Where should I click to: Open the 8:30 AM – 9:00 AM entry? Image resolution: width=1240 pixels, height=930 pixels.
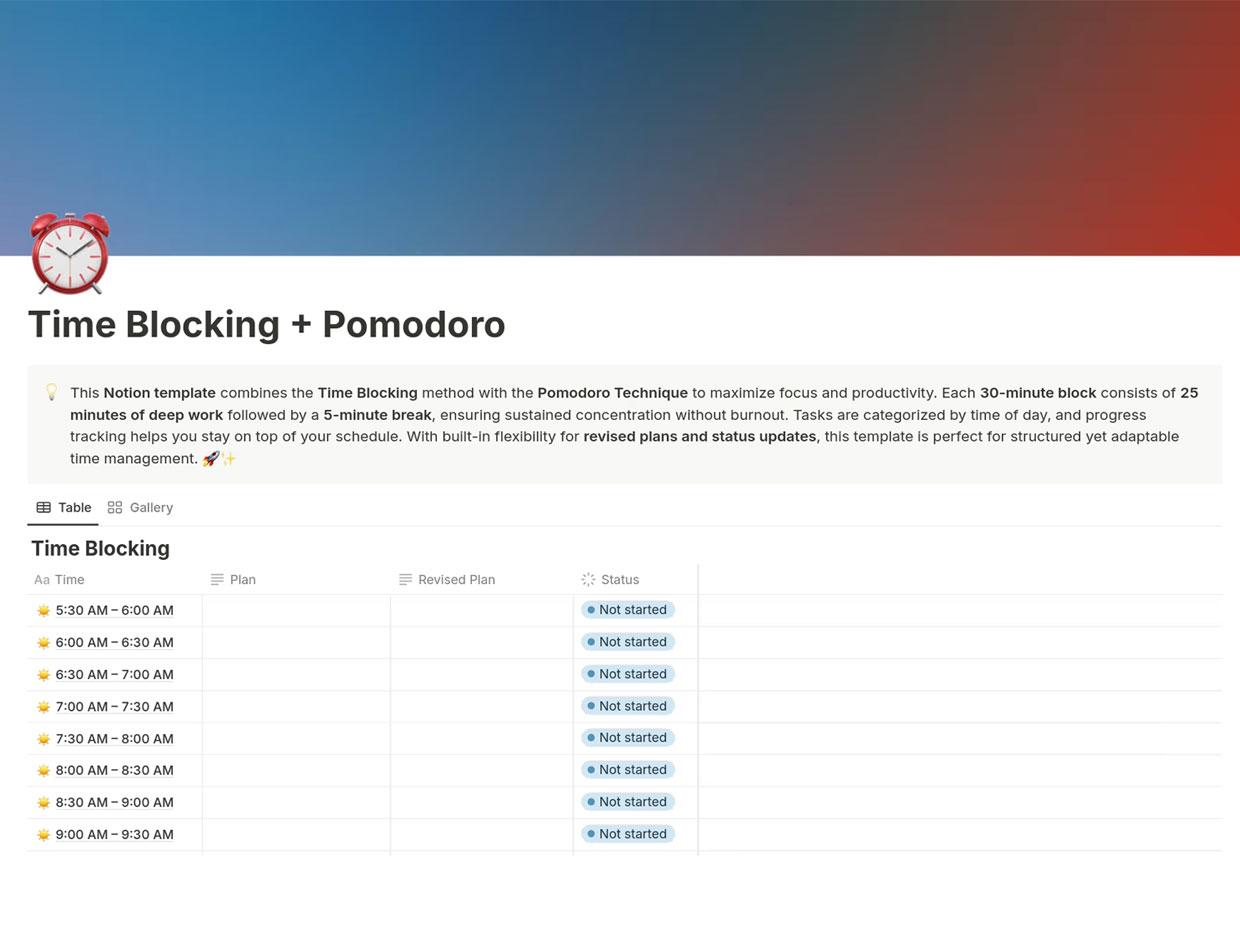(x=114, y=802)
